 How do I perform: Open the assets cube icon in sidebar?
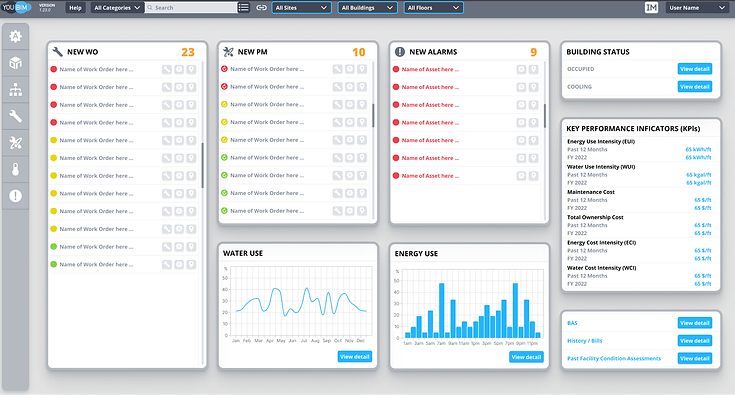(x=15, y=63)
